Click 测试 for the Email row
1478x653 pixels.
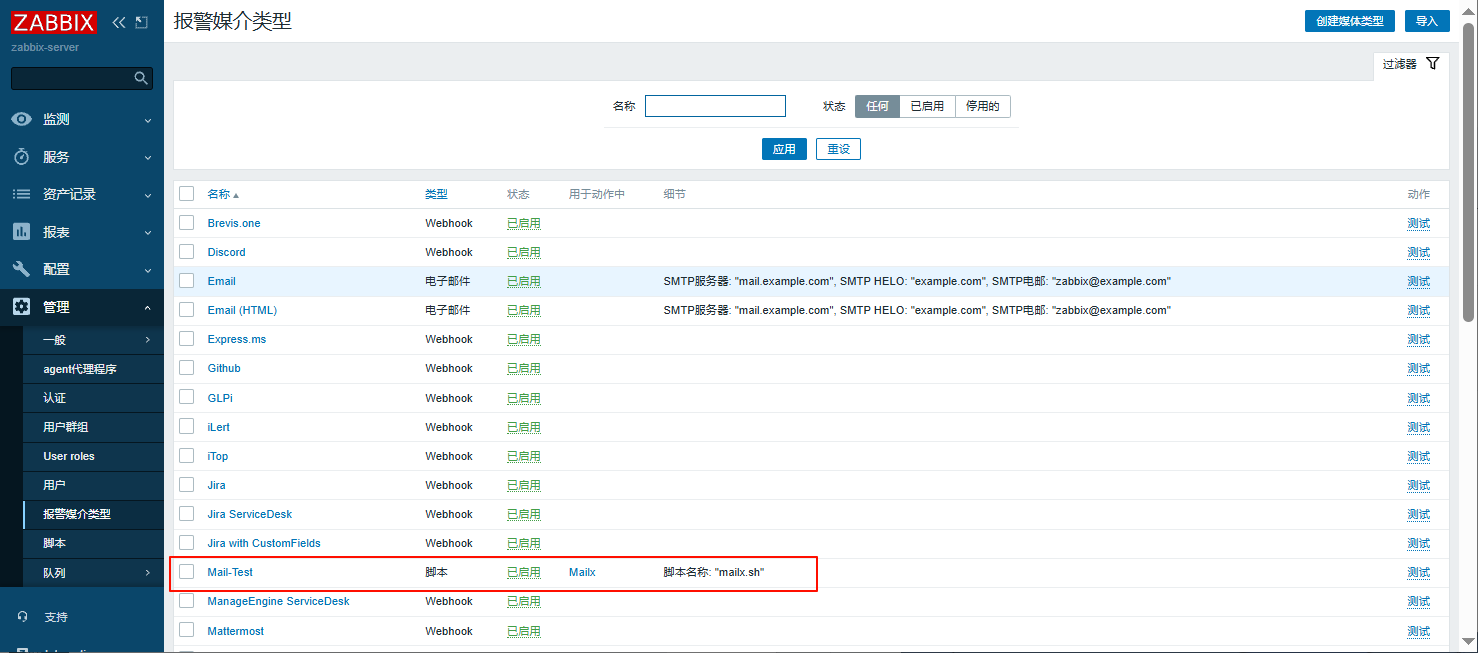[x=1418, y=281]
